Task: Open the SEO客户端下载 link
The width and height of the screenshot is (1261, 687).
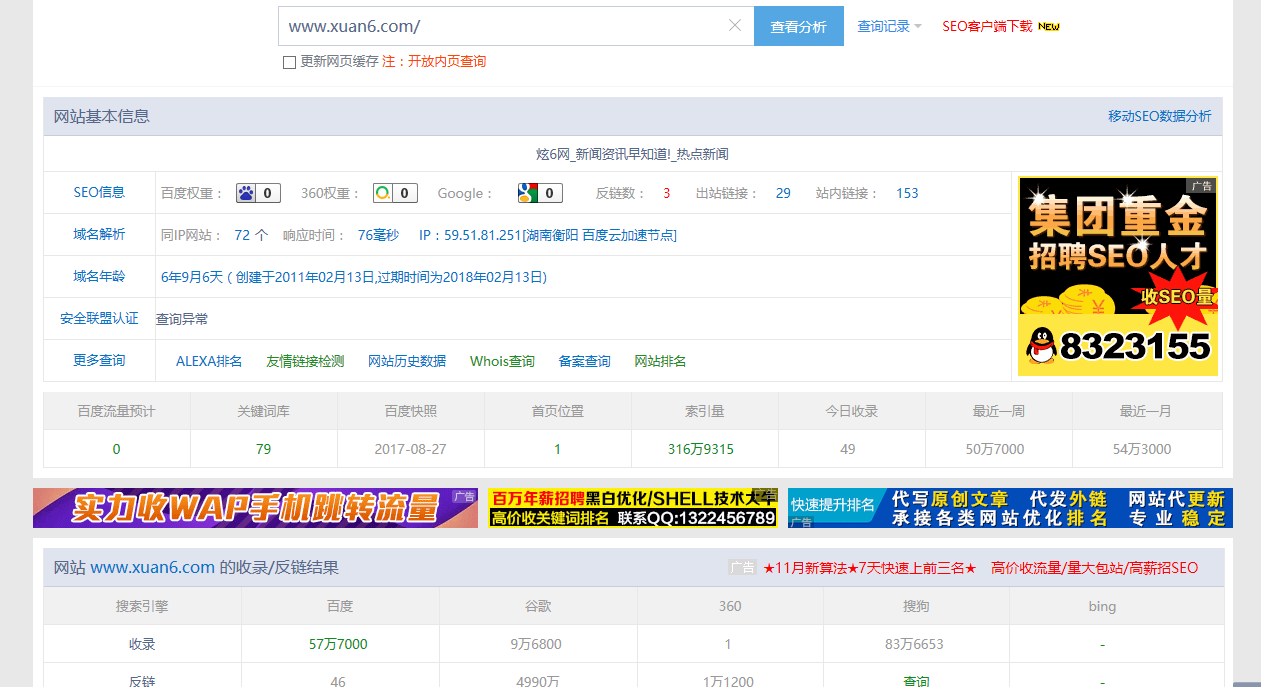Action: (987, 27)
